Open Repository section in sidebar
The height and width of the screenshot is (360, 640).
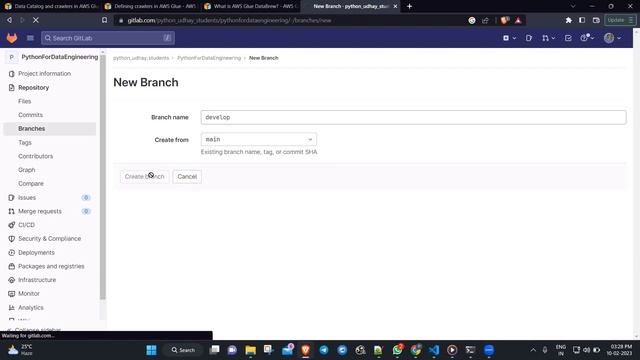[33, 87]
